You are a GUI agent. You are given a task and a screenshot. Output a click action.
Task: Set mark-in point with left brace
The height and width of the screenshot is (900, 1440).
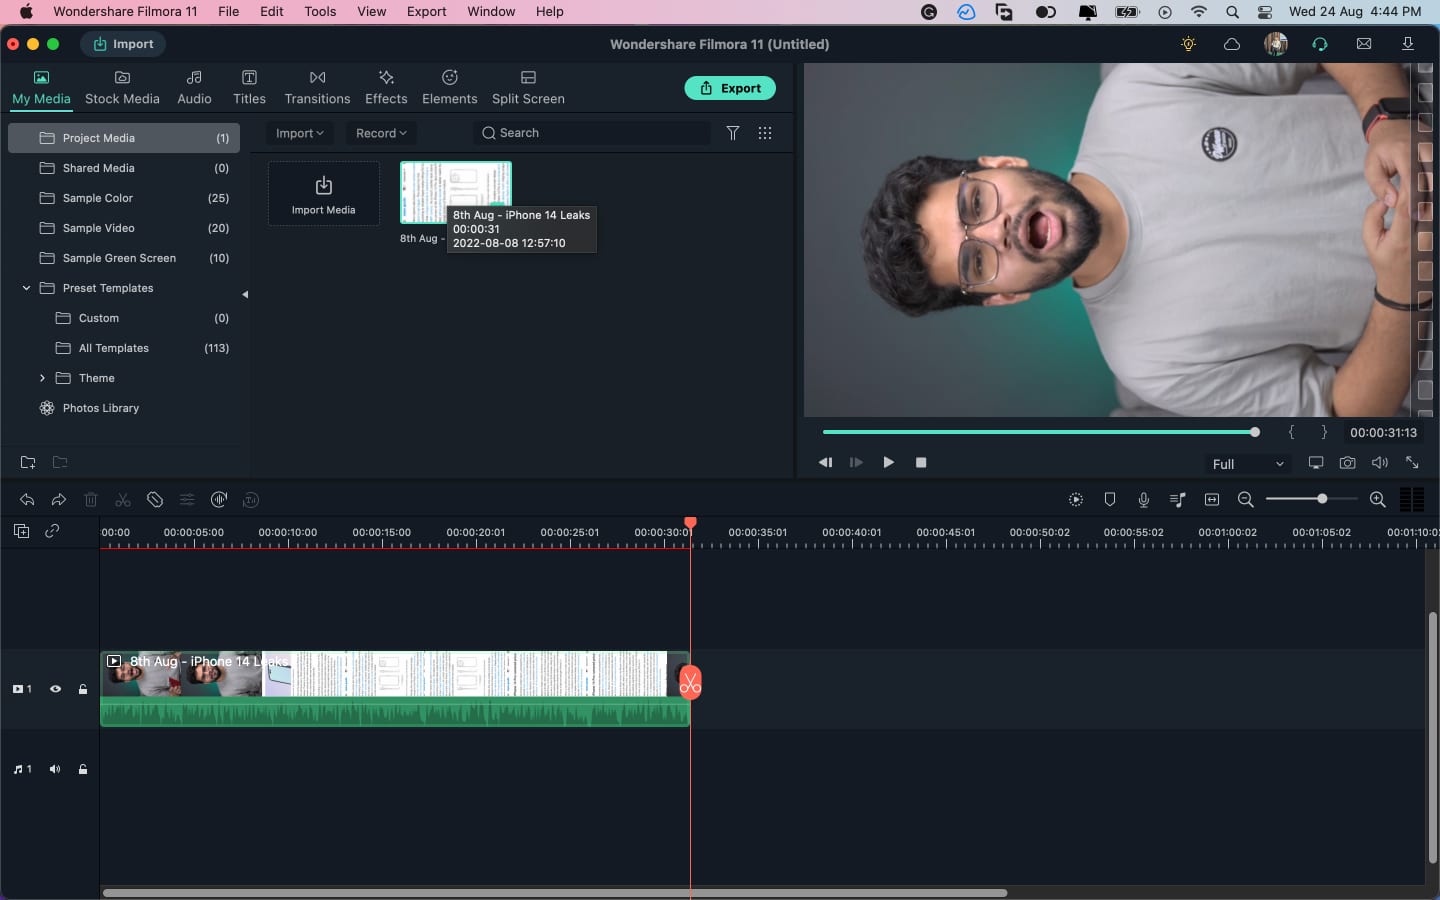tap(1291, 432)
